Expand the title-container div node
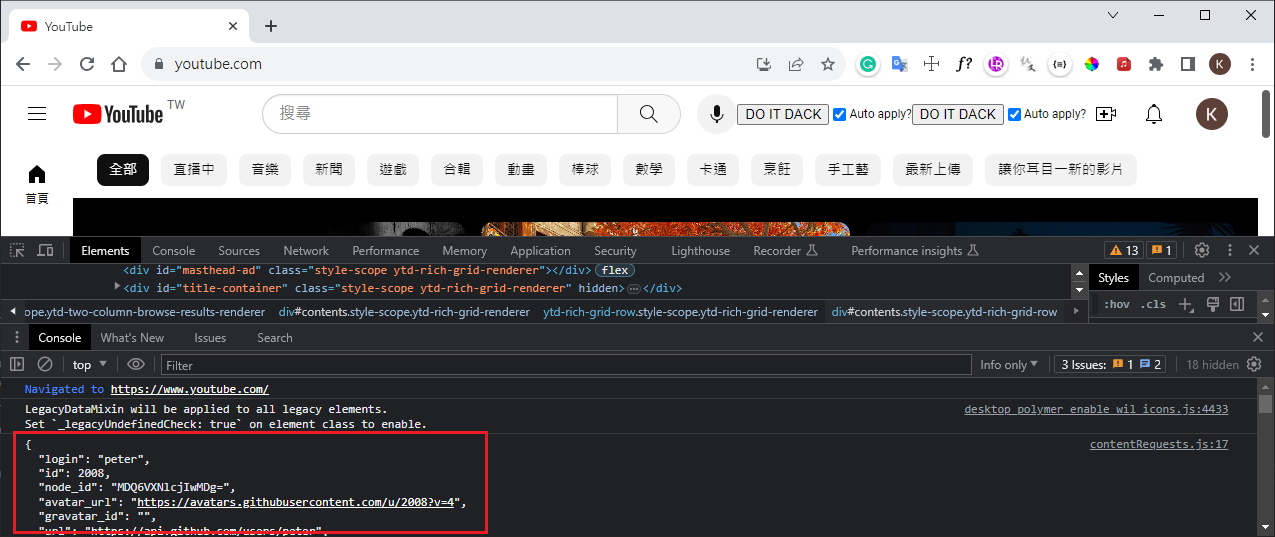Viewport: 1275px width, 537px height. tap(116, 288)
